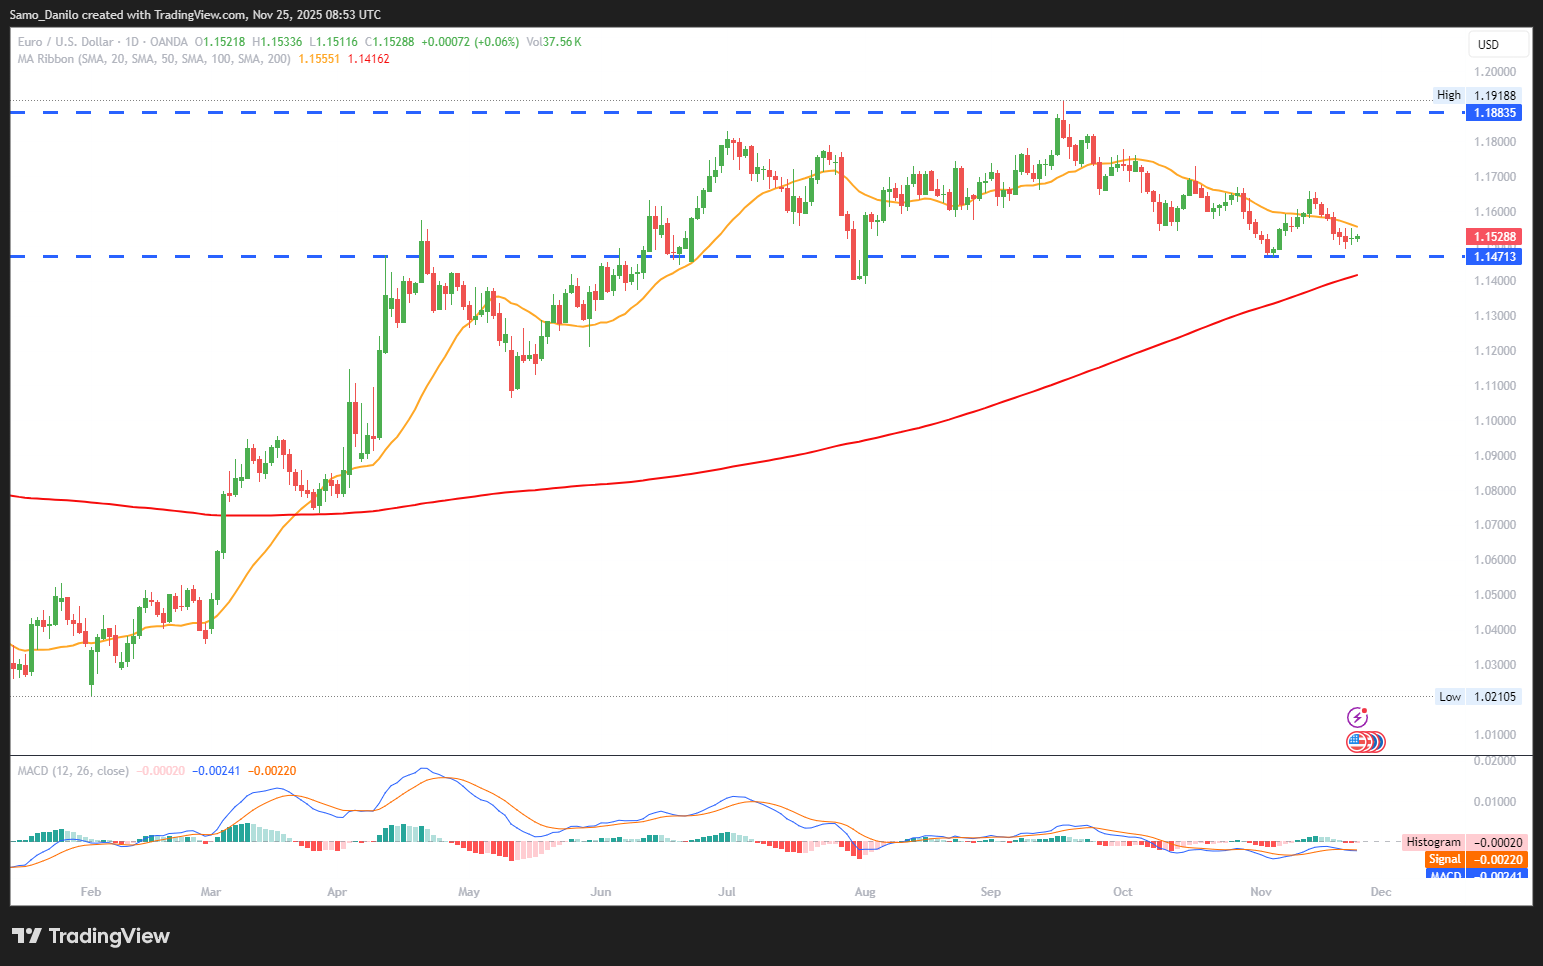This screenshot has height=966, width=1543.
Task: Click the MACD (12, 26, close) legend
Action: pos(73,771)
